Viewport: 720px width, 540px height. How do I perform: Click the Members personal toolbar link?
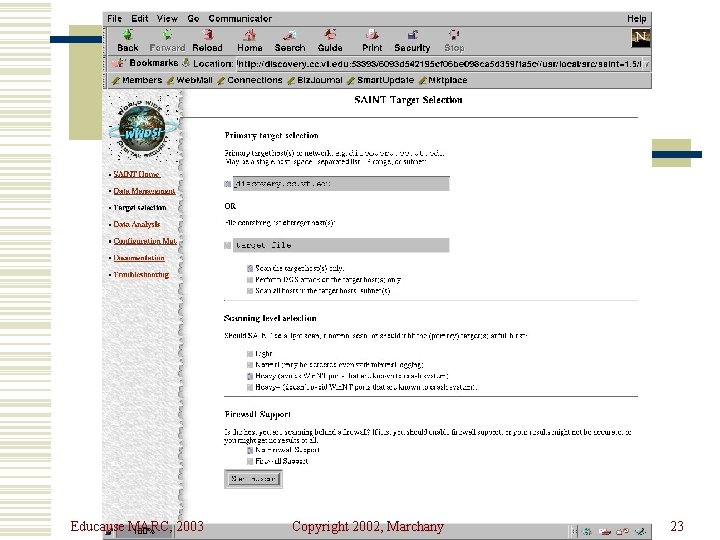pyautogui.click(x=137, y=80)
